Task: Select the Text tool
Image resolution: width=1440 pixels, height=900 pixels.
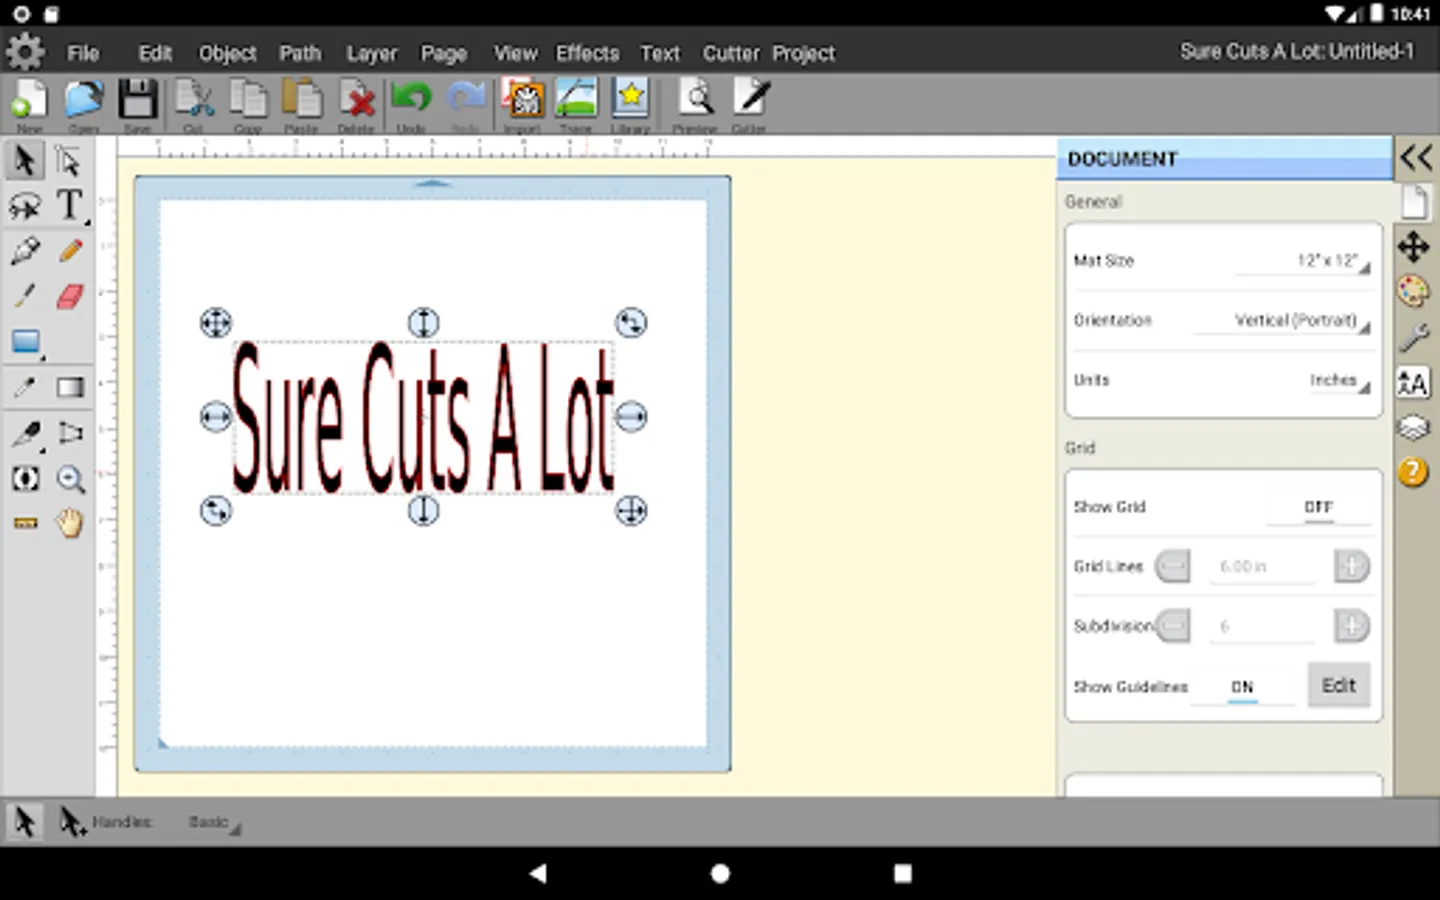Action: pos(70,206)
